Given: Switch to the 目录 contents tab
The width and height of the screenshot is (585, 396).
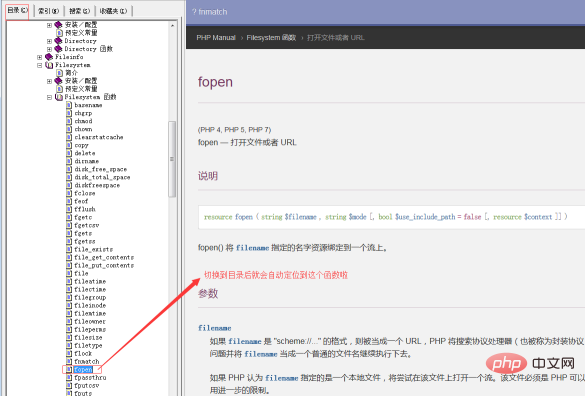Looking at the screenshot, I should pos(18,10).
